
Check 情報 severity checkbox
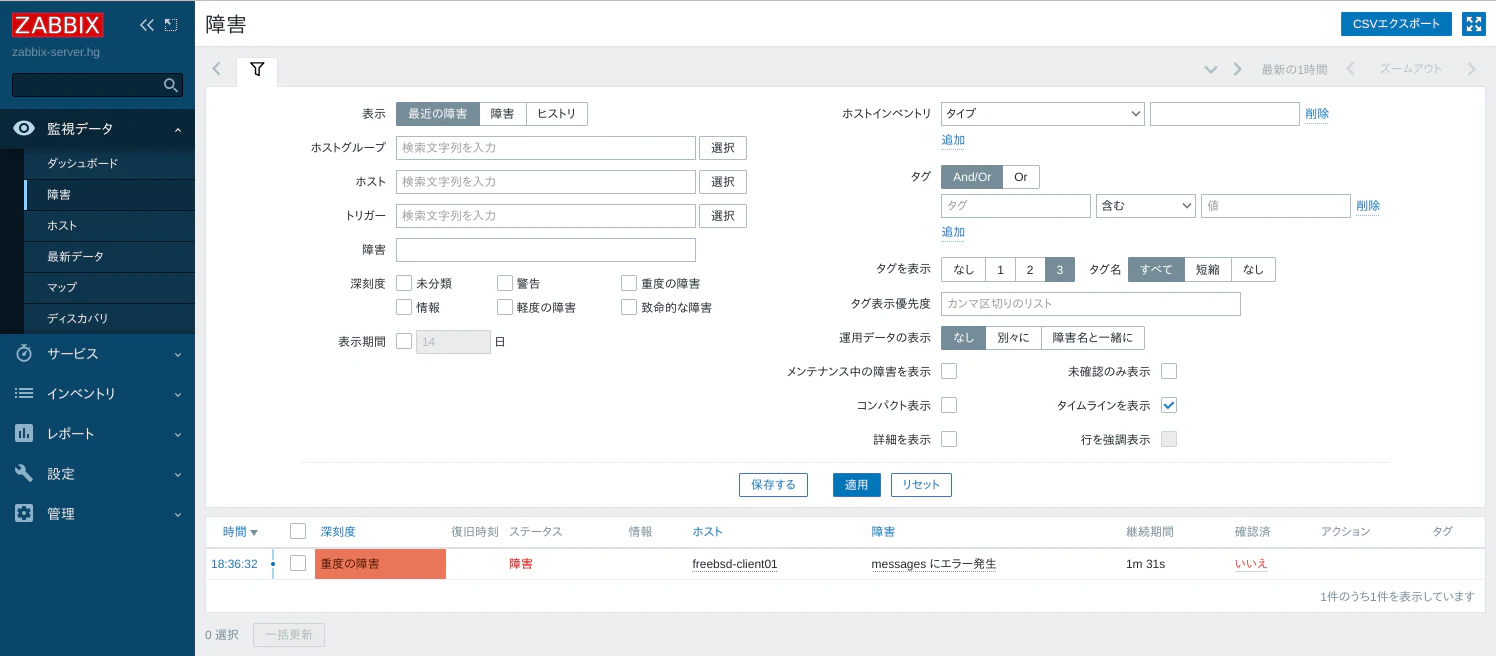point(404,307)
